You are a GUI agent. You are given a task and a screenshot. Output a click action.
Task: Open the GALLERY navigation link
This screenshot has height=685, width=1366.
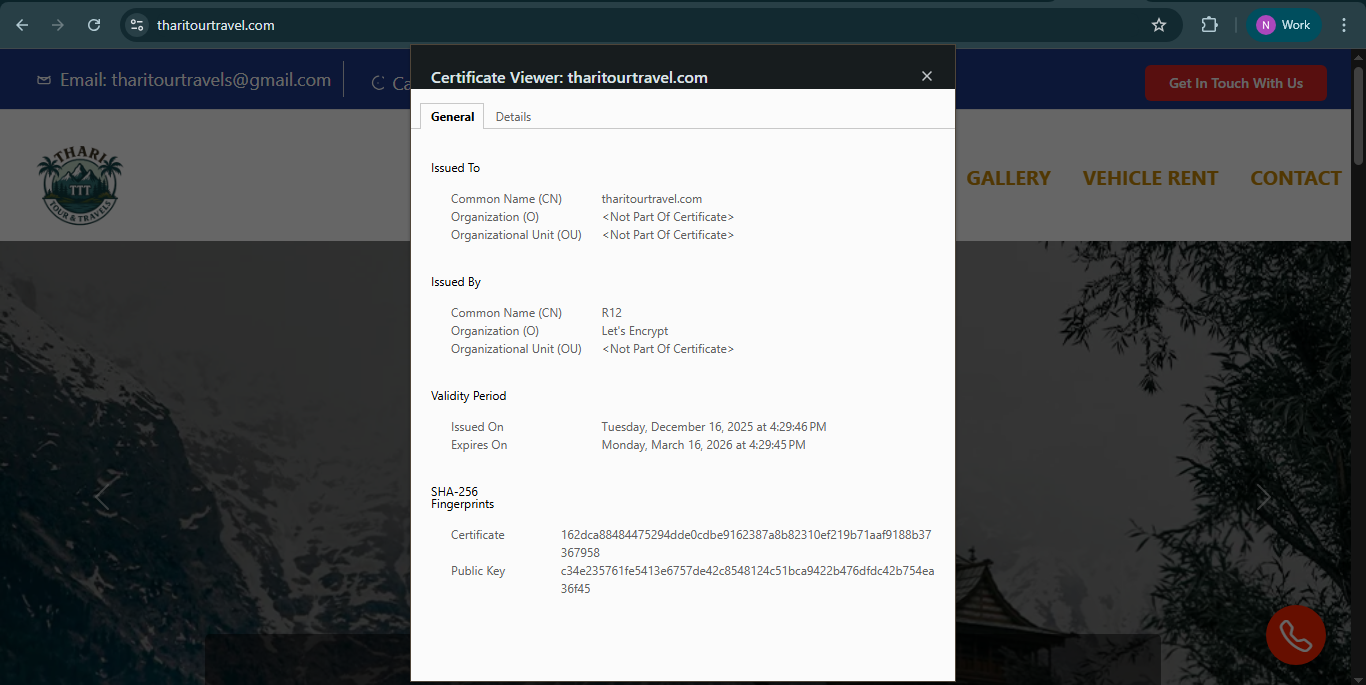[1008, 178]
